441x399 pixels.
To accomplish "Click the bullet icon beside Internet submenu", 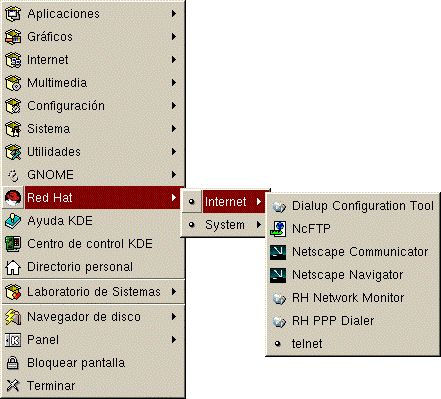I will click(191, 201).
